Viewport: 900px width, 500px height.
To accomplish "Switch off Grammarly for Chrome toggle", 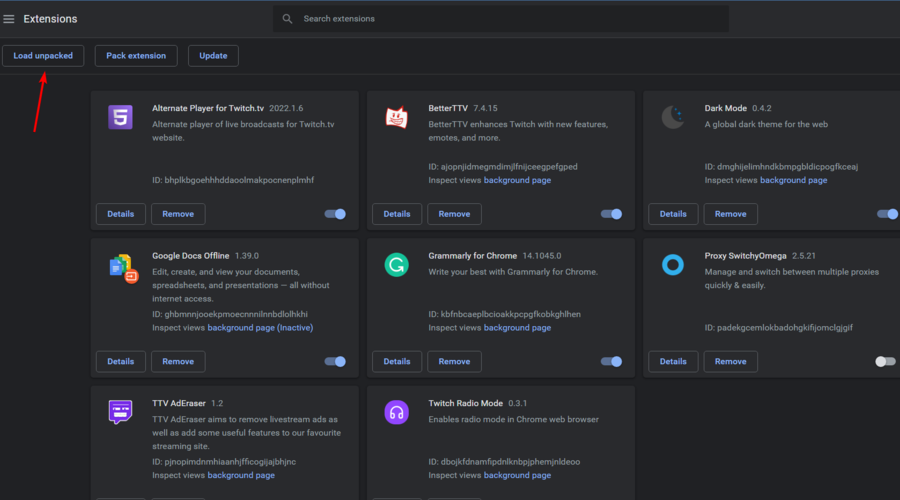I will tap(611, 362).
